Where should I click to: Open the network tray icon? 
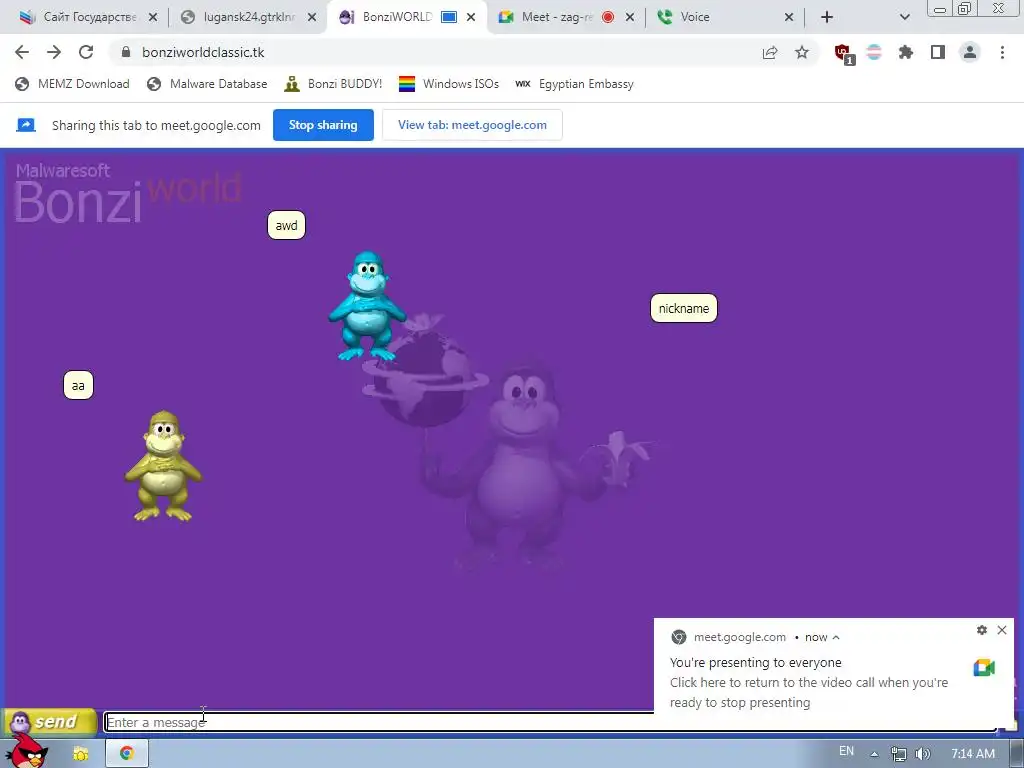pyautogui.click(x=899, y=754)
